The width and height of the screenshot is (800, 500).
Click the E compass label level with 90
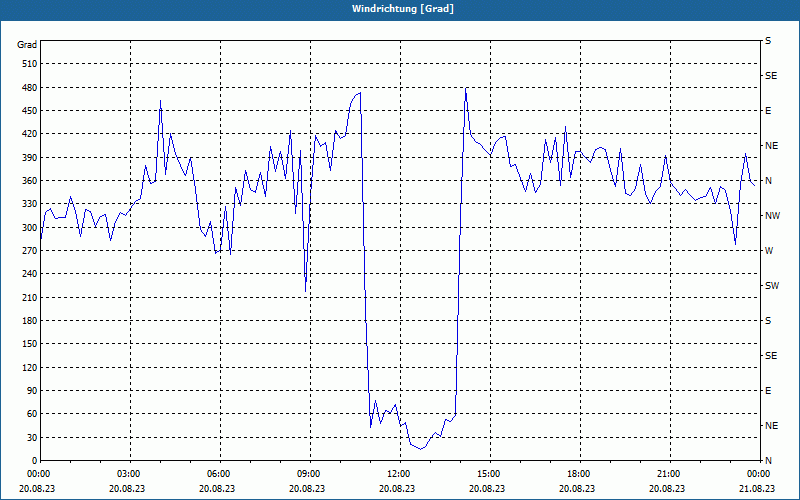768,390
